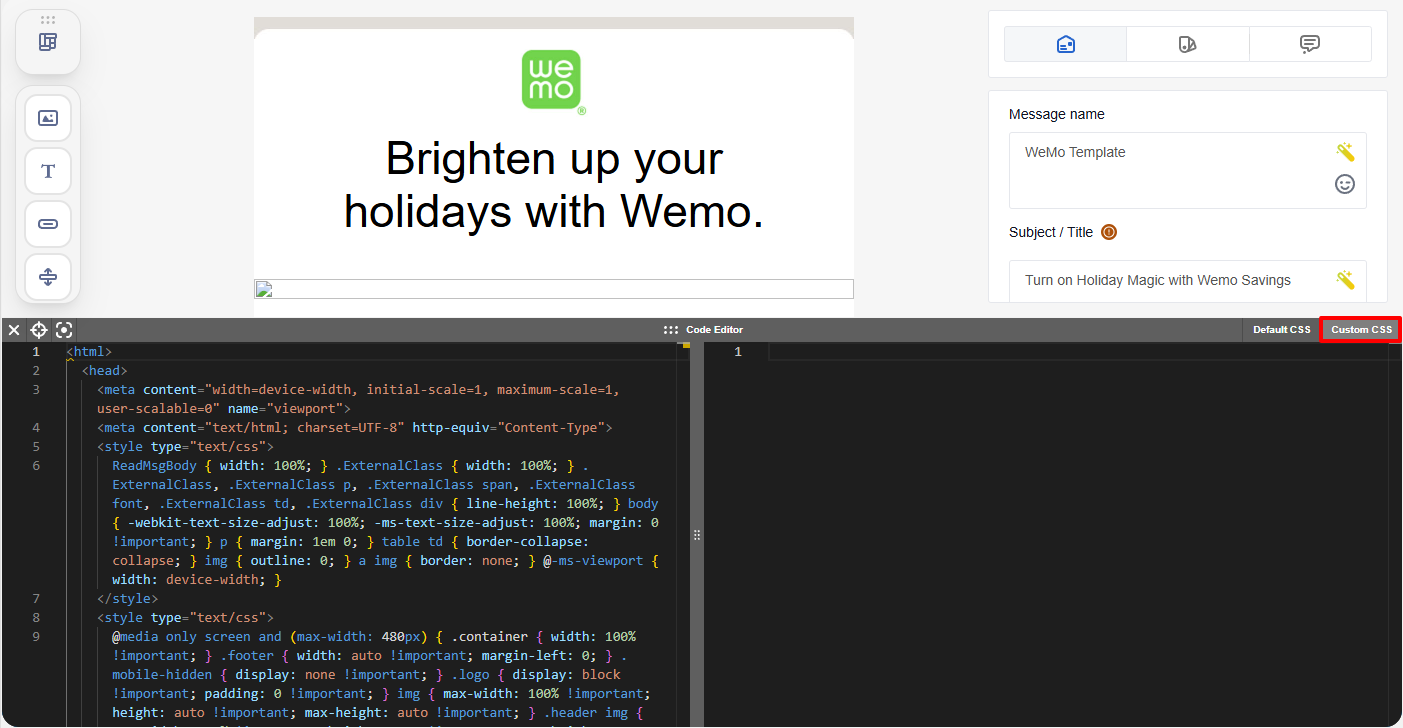Screen dimensions: 1403x728
Task: Select the button block tool
Action: coord(48,224)
